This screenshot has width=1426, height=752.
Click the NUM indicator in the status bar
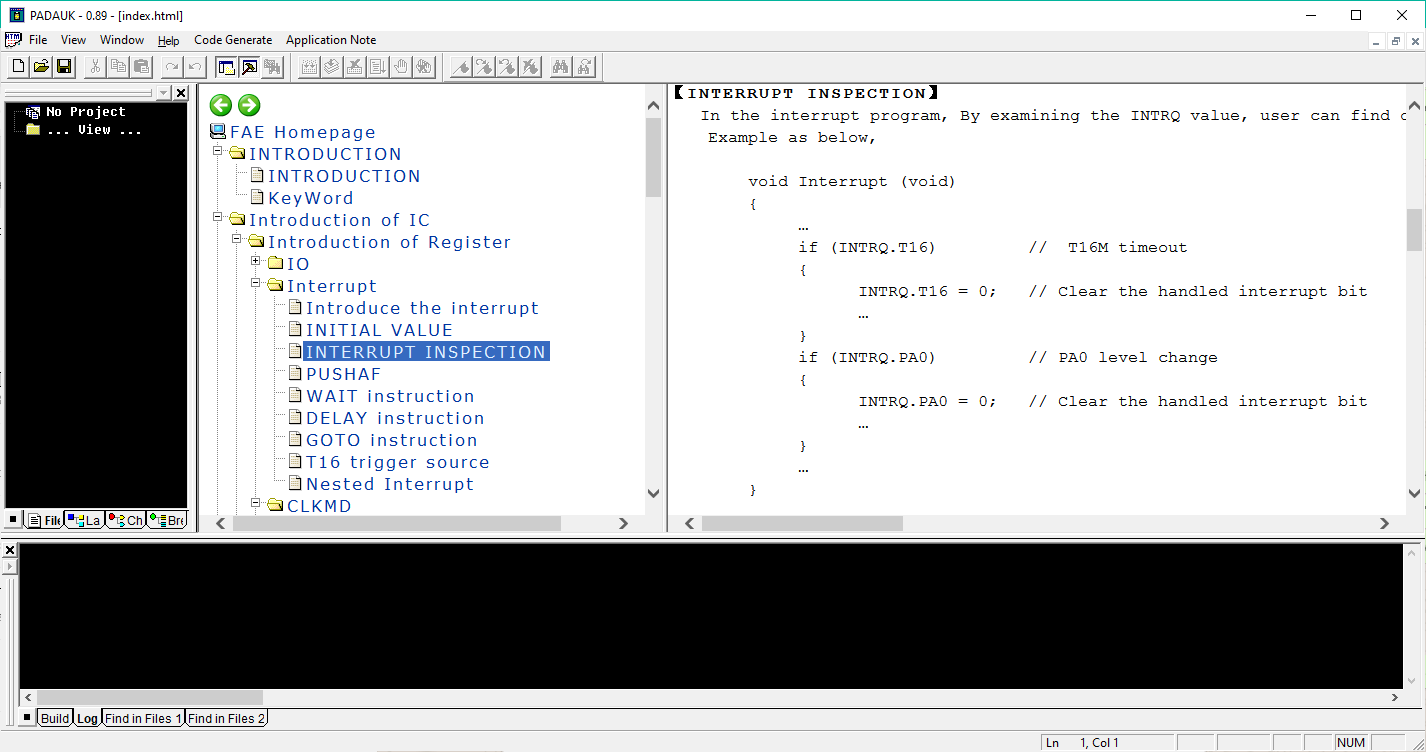[1351, 742]
